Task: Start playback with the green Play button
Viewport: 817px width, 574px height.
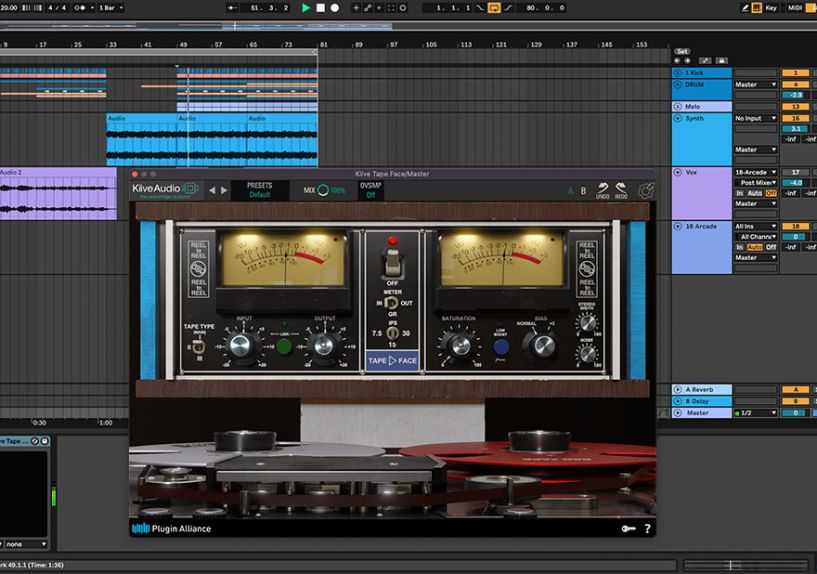Action: pyautogui.click(x=306, y=8)
